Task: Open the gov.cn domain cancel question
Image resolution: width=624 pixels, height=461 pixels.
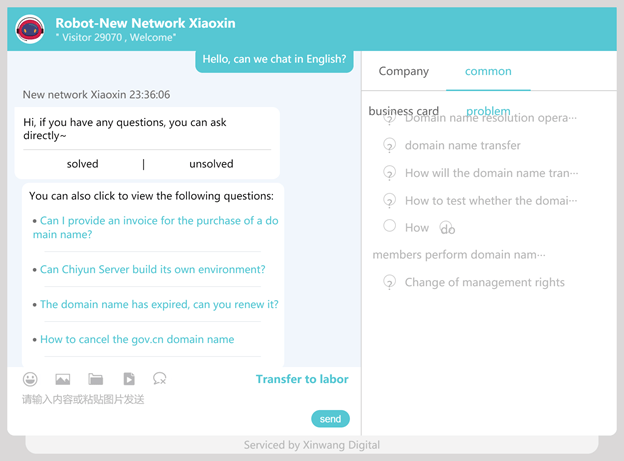Action: 137,340
